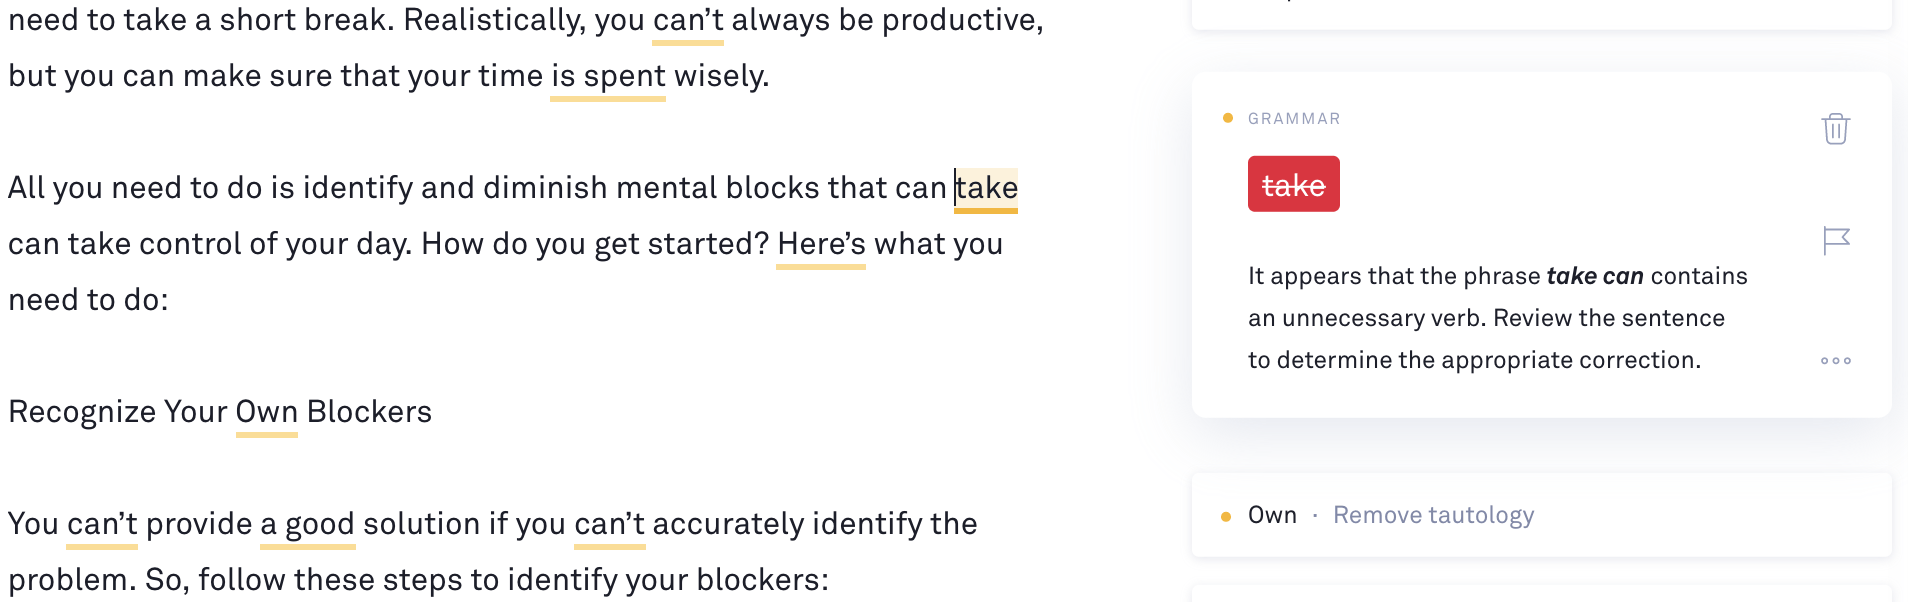Click underlined "Own" in the Blockers heading
Screen dimensions: 1908x602
click(x=267, y=412)
